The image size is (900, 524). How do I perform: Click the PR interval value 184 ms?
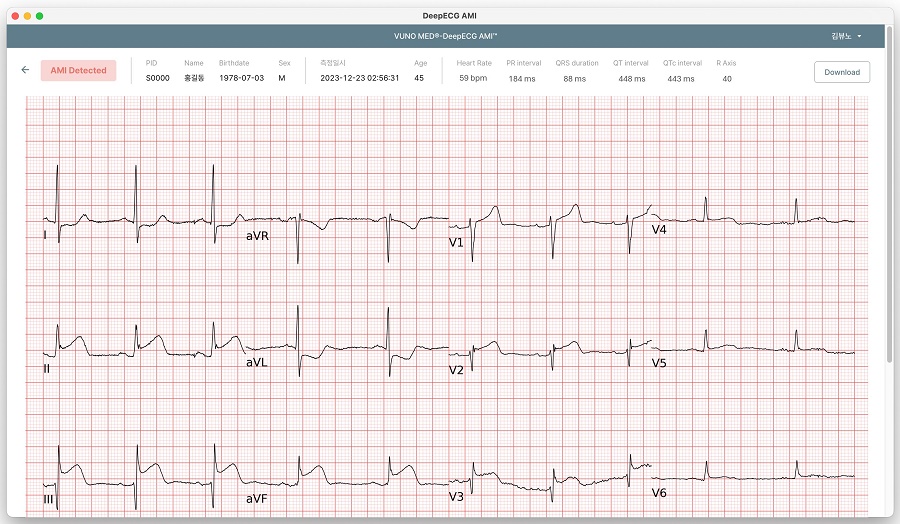pyautogui.click(x=521, y=78)
